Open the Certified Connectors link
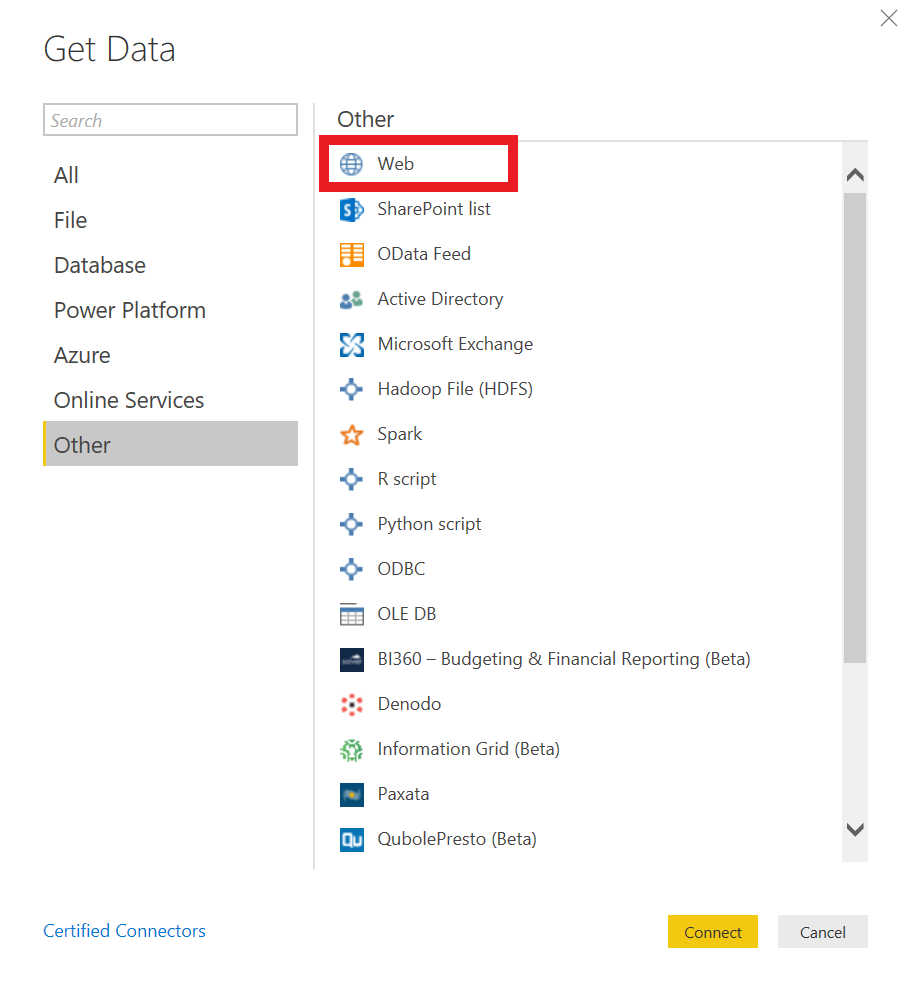 [x=124, y=931]
